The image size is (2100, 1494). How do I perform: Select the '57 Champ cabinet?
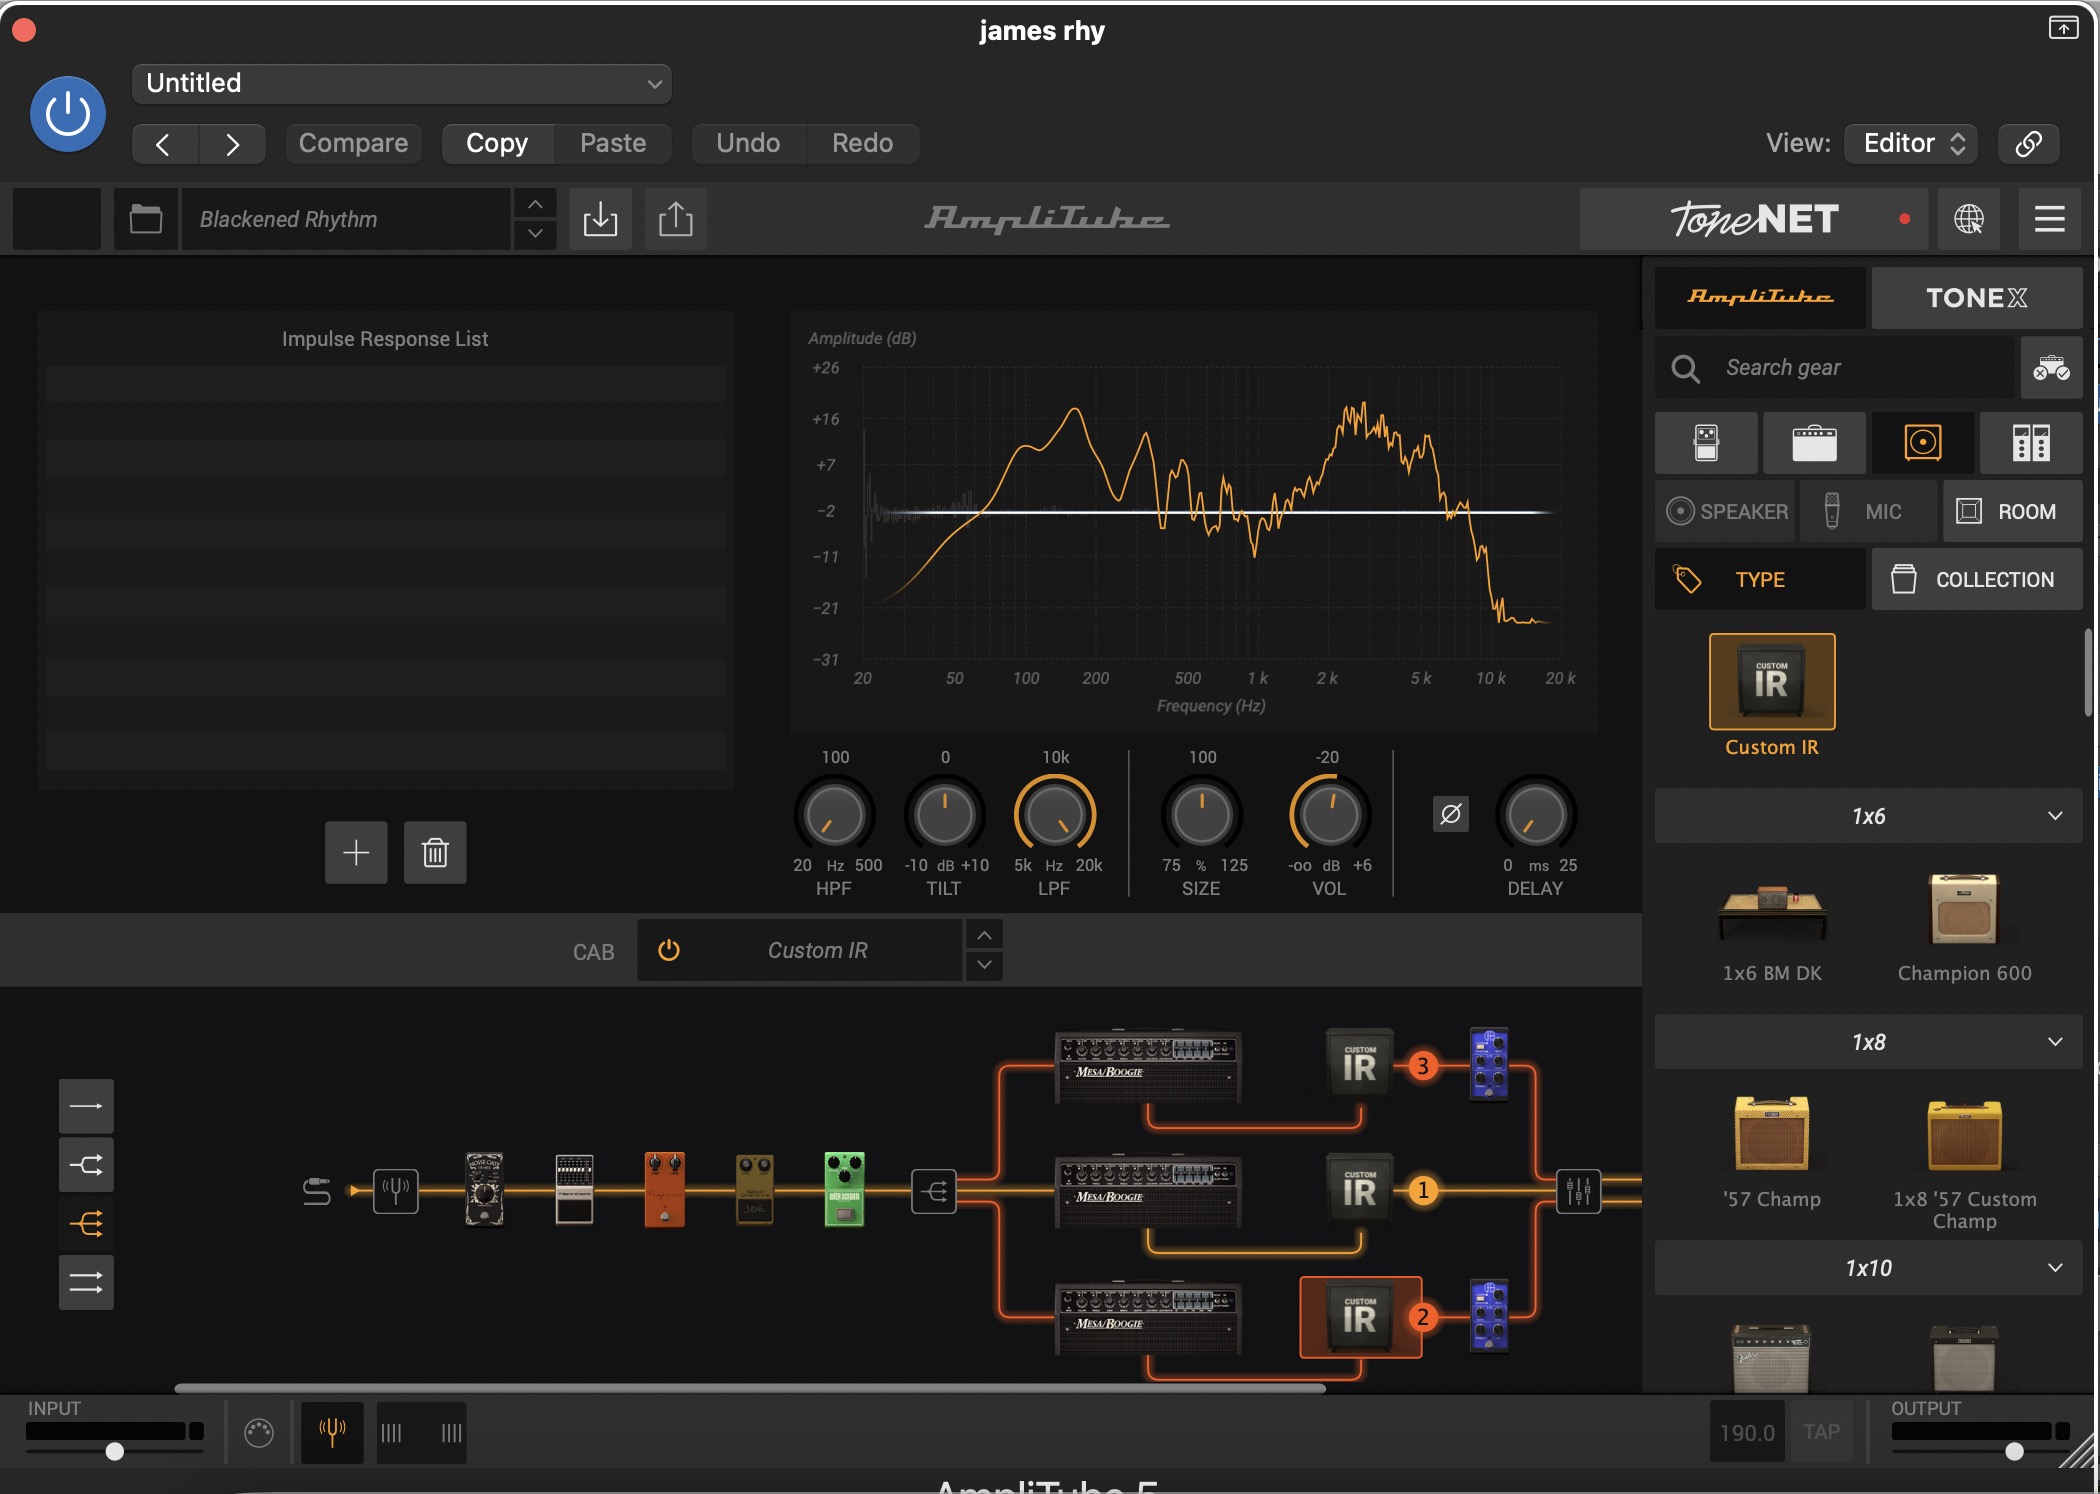[1772, 1133]
